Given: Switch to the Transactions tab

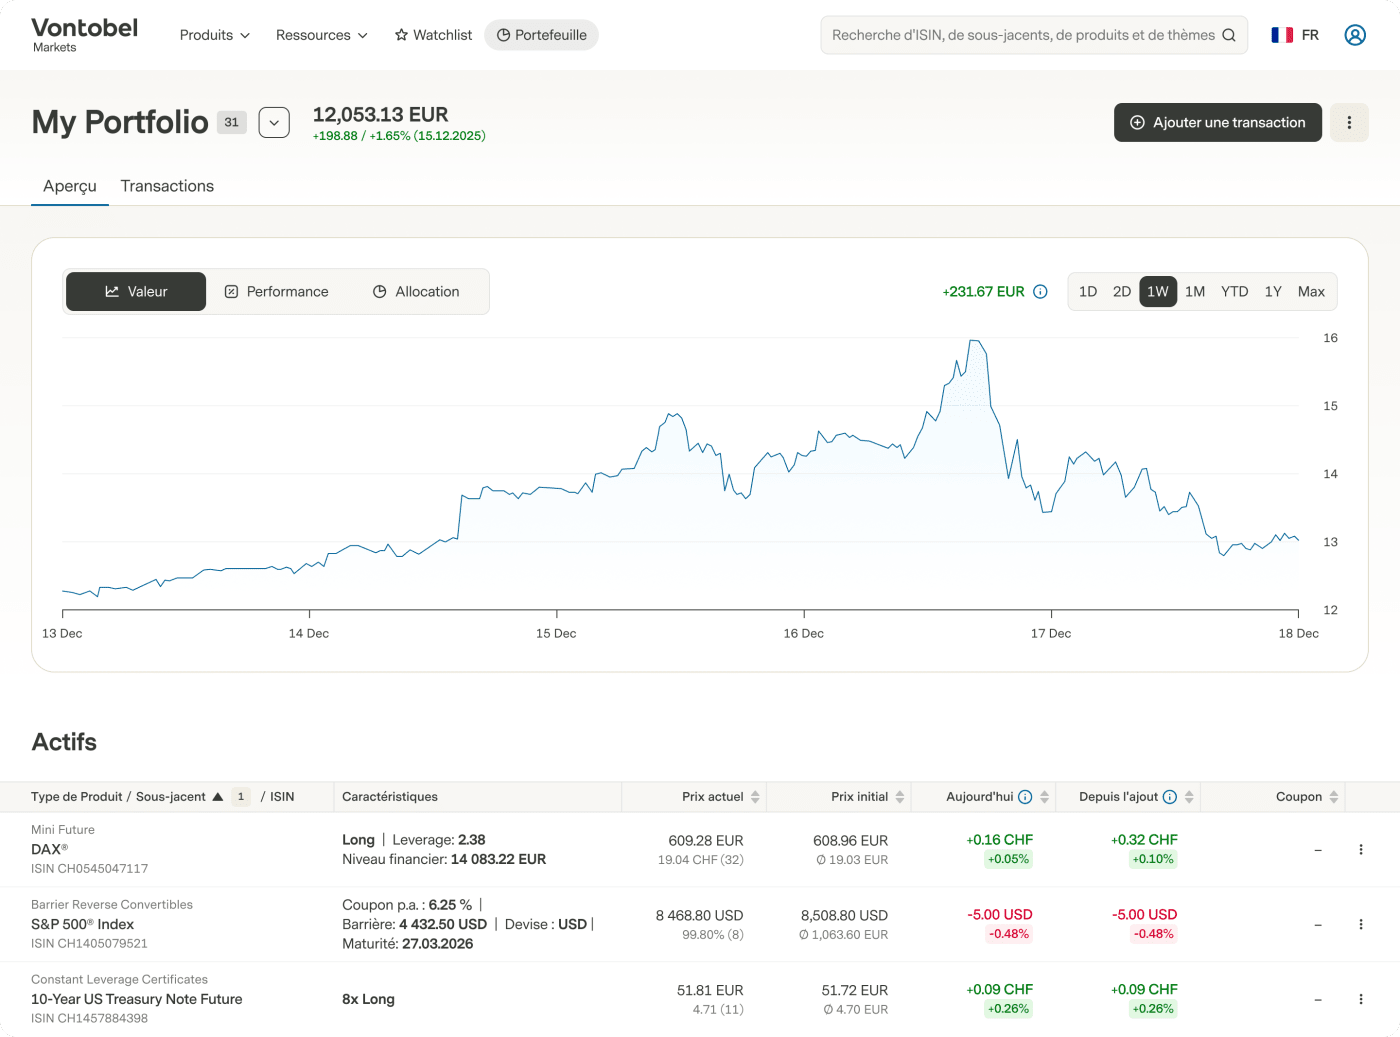Looking at the screenshot, I should coord(167,186).
